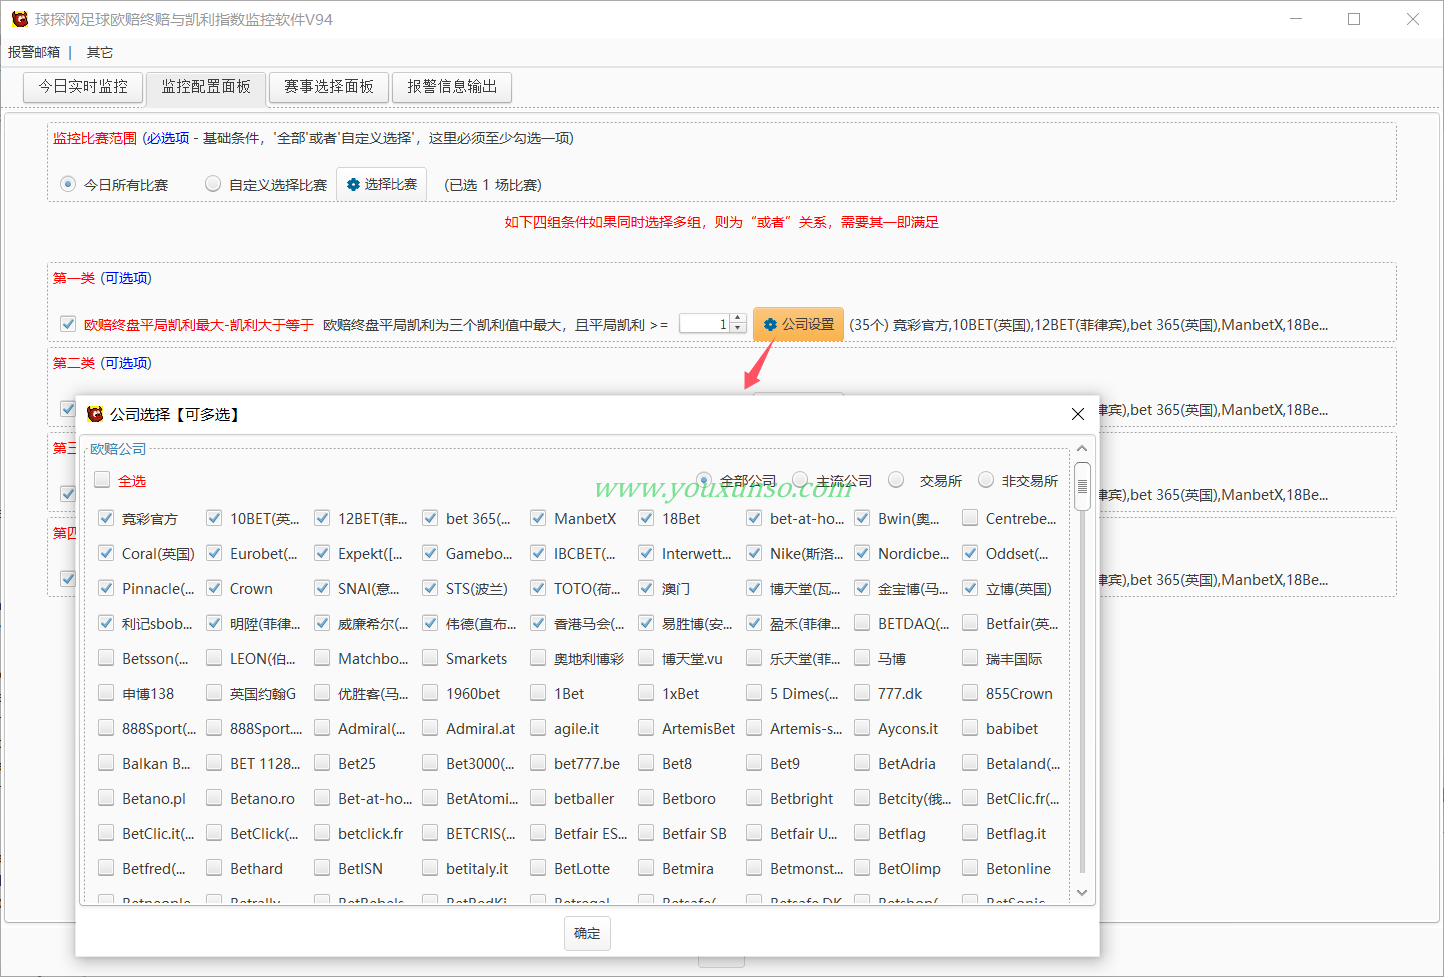Choose the 交易所 filter radio
The image size is (1444, 977).
[x=896, y=480]
